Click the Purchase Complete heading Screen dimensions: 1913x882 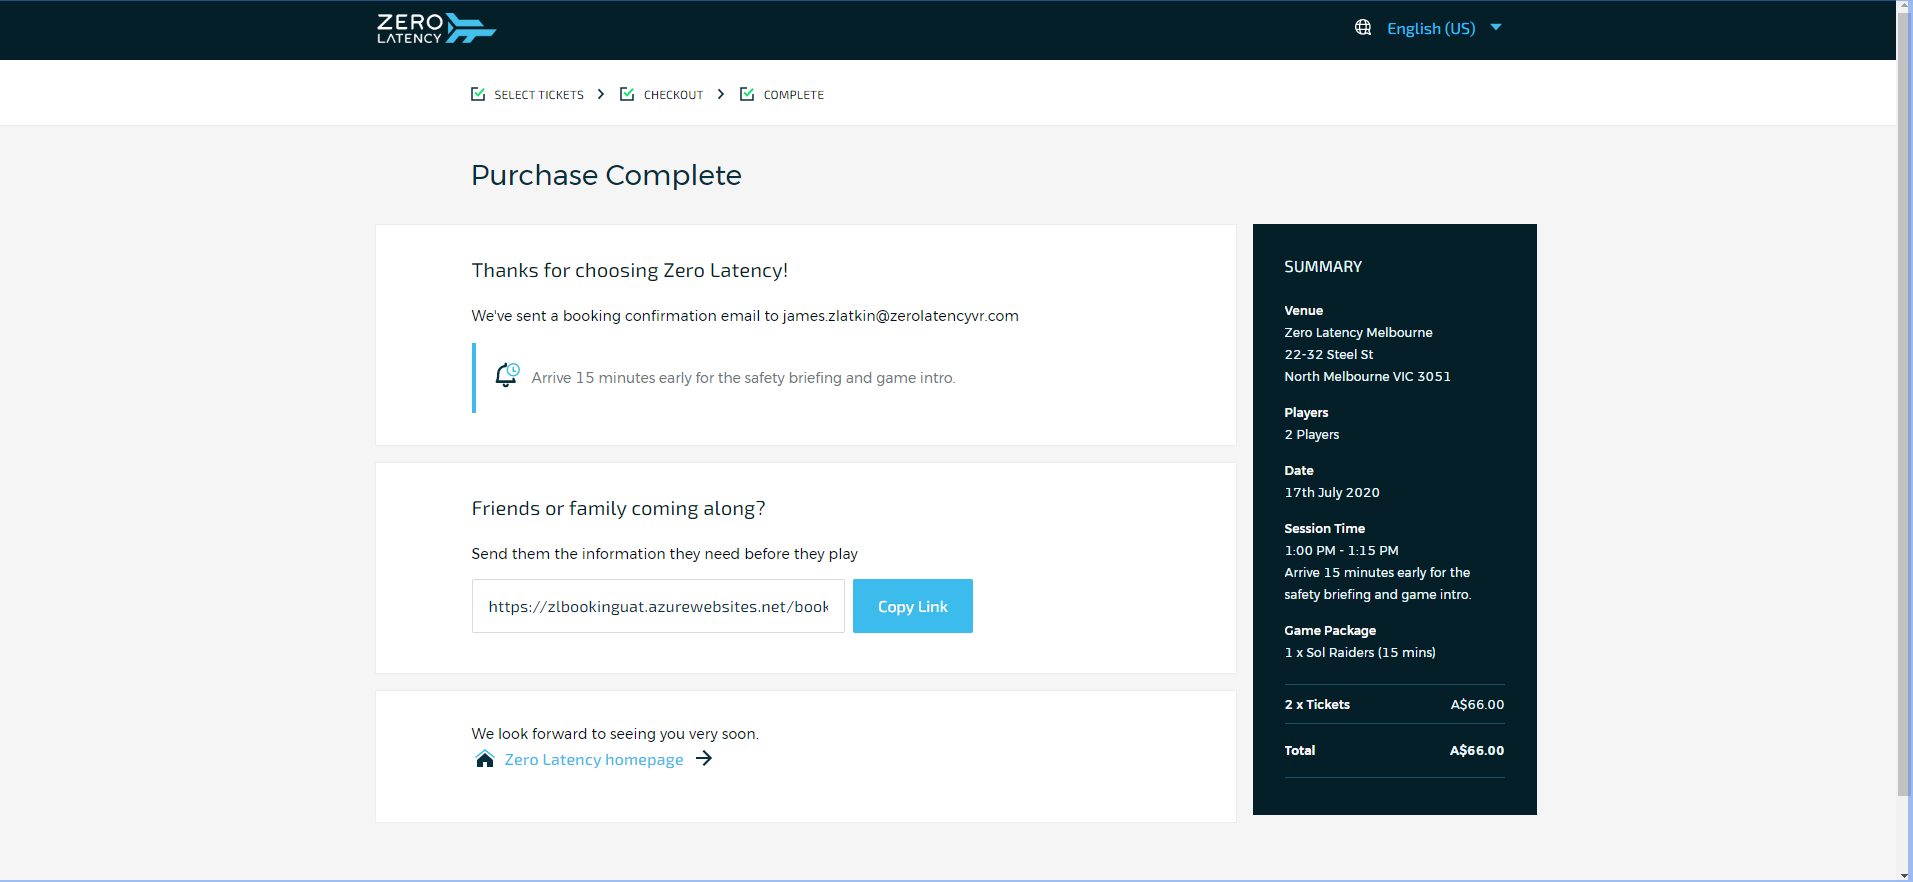[x=606, y=175]
